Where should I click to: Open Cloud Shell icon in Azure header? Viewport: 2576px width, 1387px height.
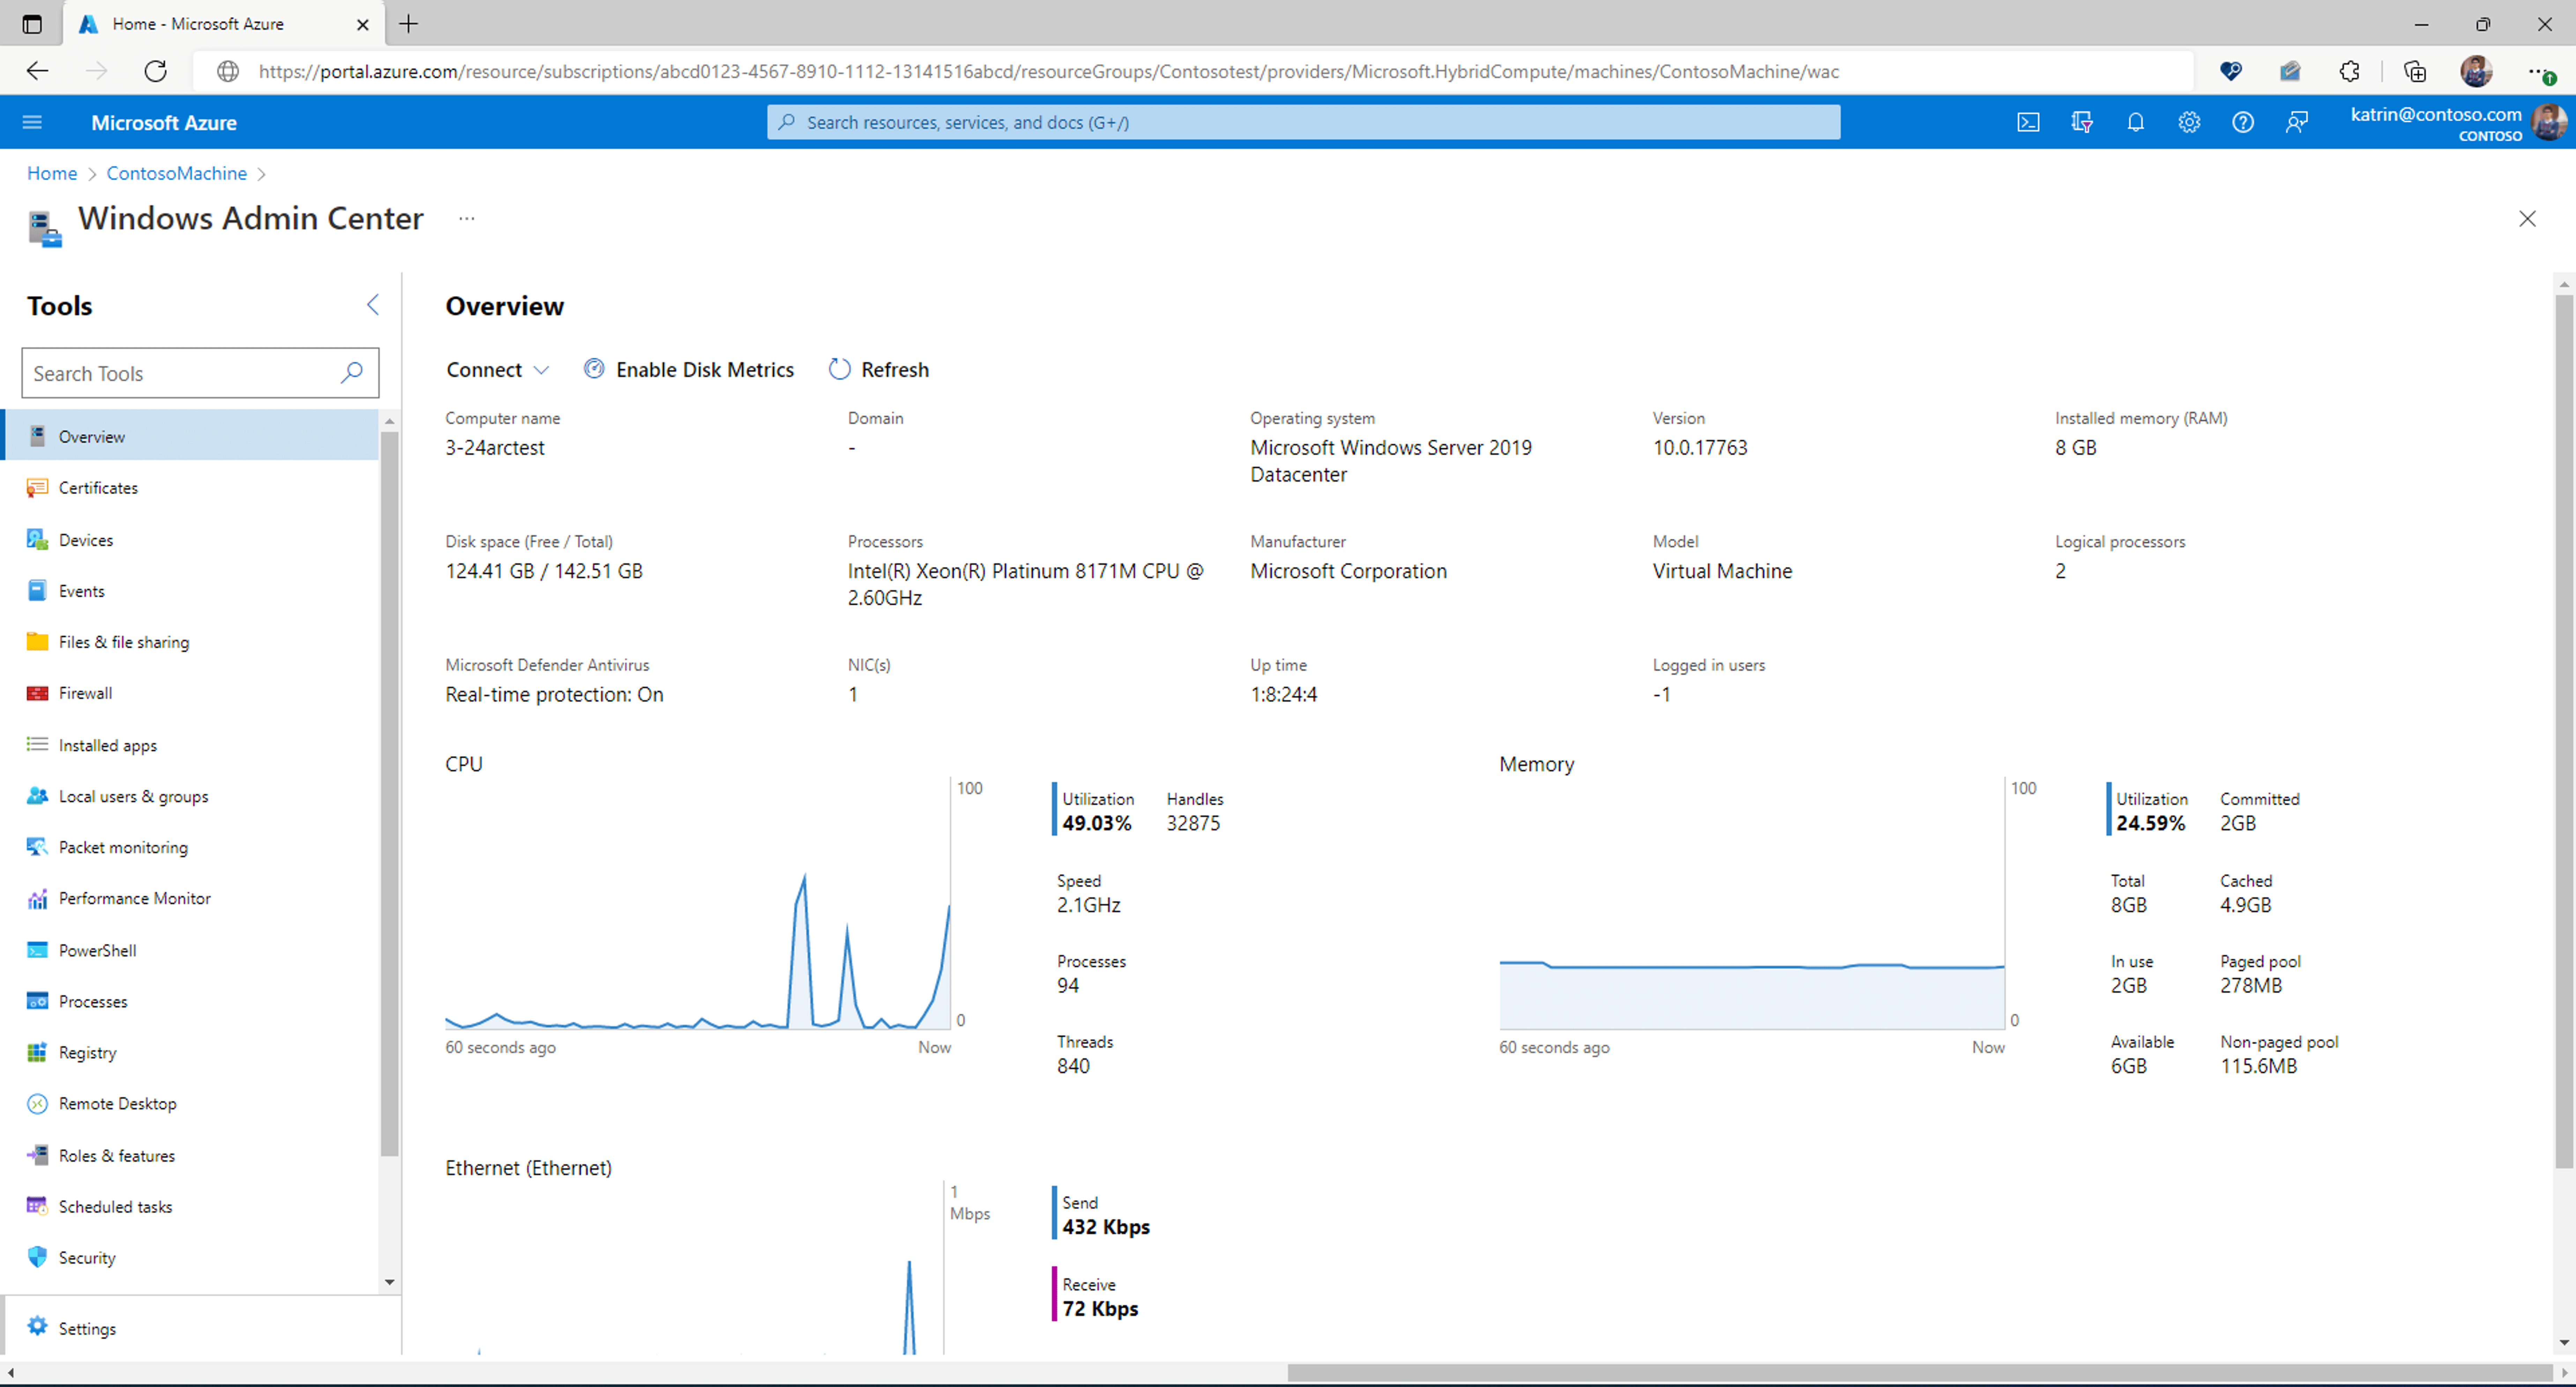tap(2028, 122)
